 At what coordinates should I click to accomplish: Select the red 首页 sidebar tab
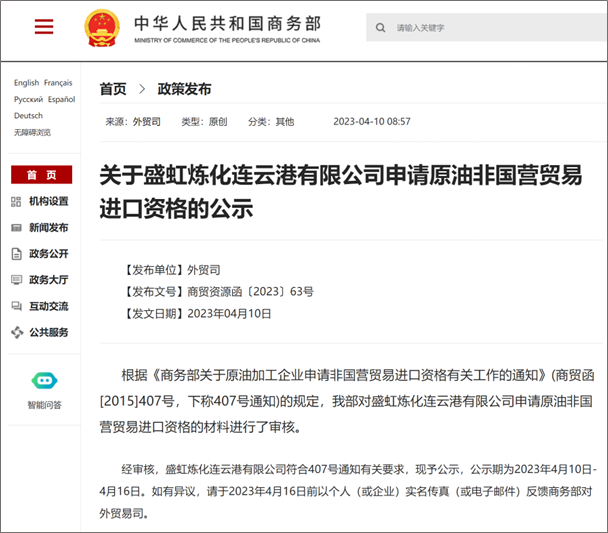(41, 175)
